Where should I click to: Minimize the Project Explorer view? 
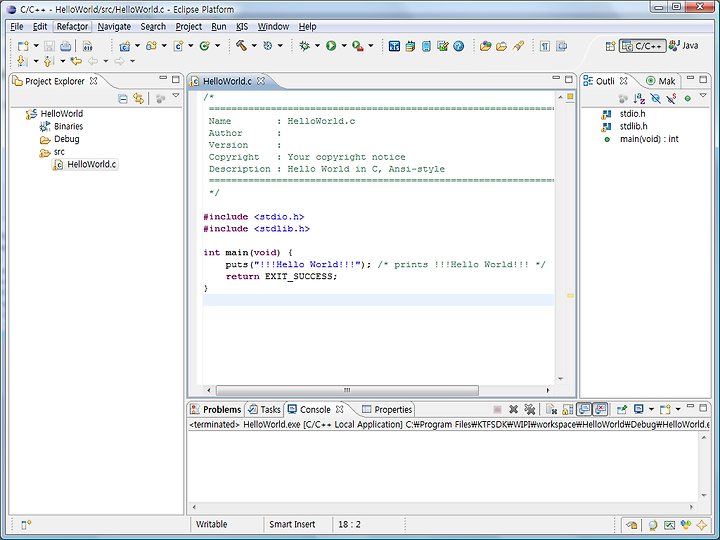click(x=163, y=79)
